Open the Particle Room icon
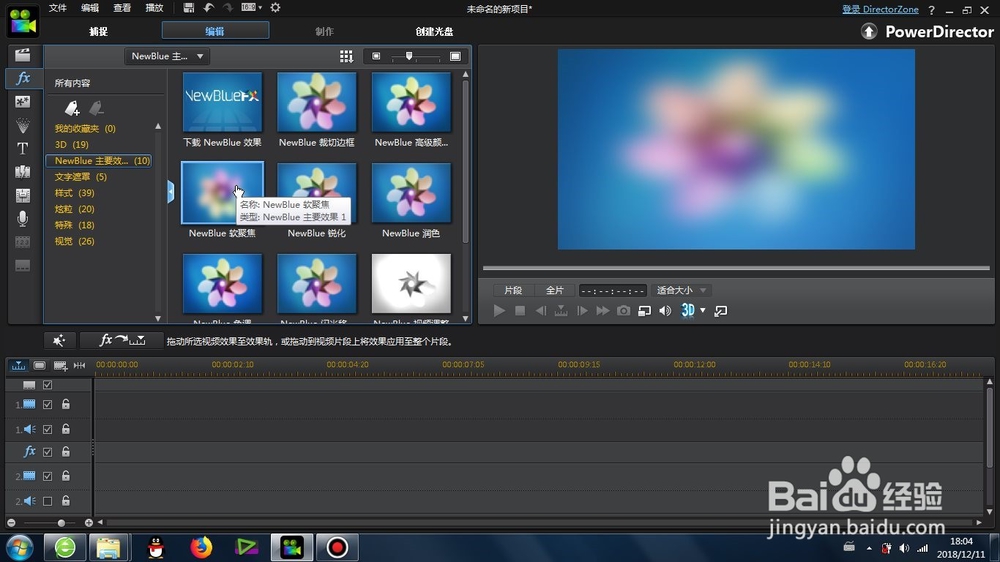 coord(22,125)
